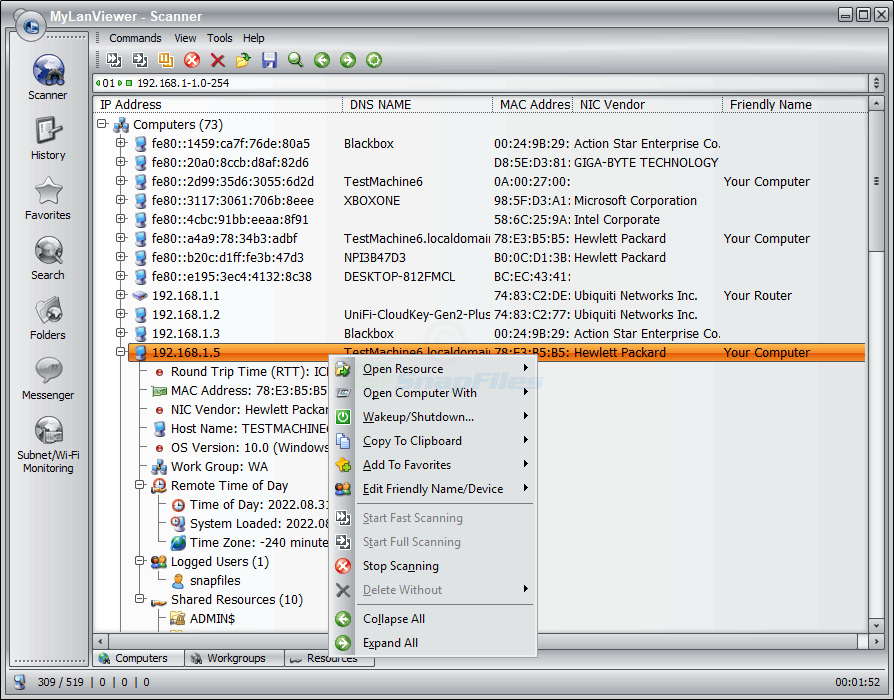Viewport: 894px width, 700px height.
Task: Collapse the Computers (73) tree node
Action: click(x=102, y=125)
